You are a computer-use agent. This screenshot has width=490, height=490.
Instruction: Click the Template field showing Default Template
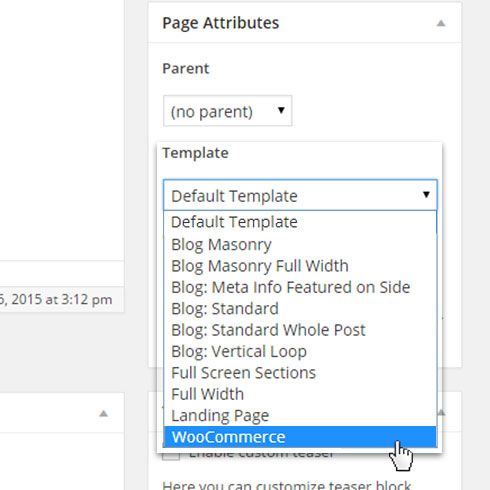[300, 195]
